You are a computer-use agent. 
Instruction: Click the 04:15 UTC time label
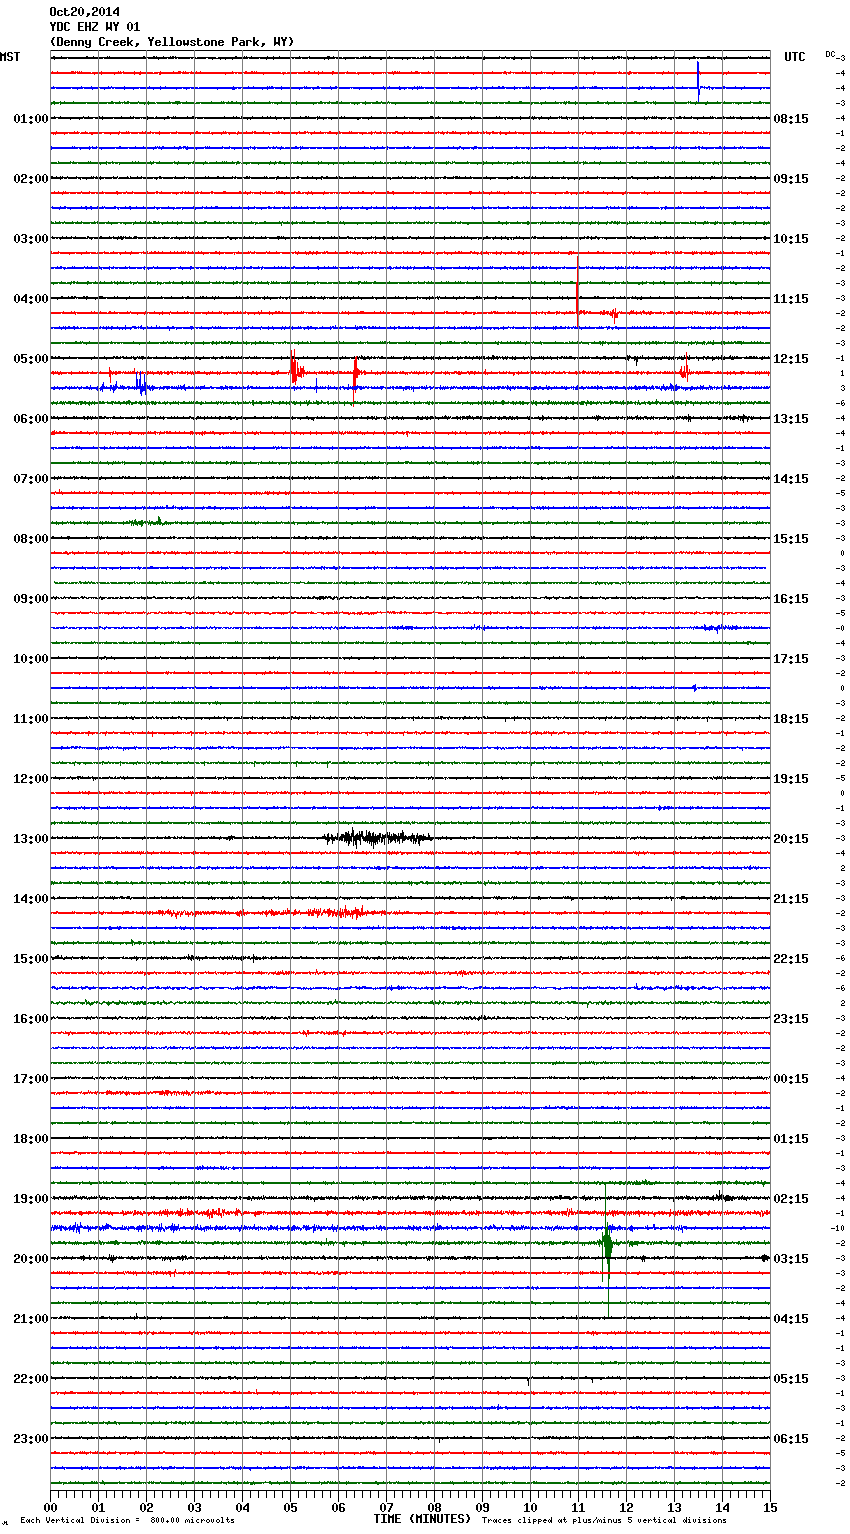[791, 1319]
